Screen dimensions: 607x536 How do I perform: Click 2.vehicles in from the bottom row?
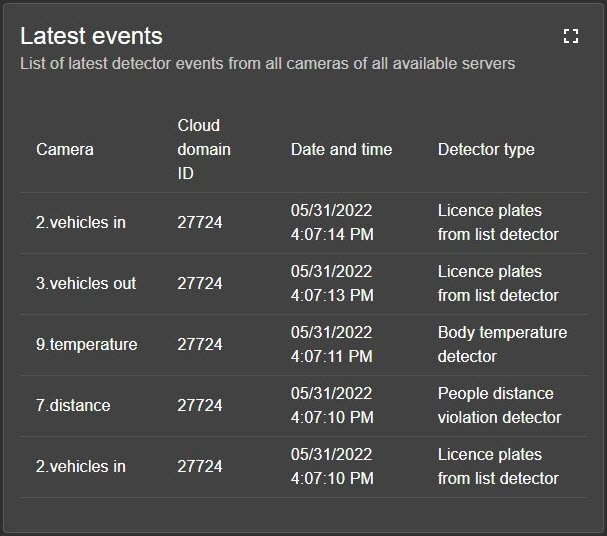coord(81,466)
